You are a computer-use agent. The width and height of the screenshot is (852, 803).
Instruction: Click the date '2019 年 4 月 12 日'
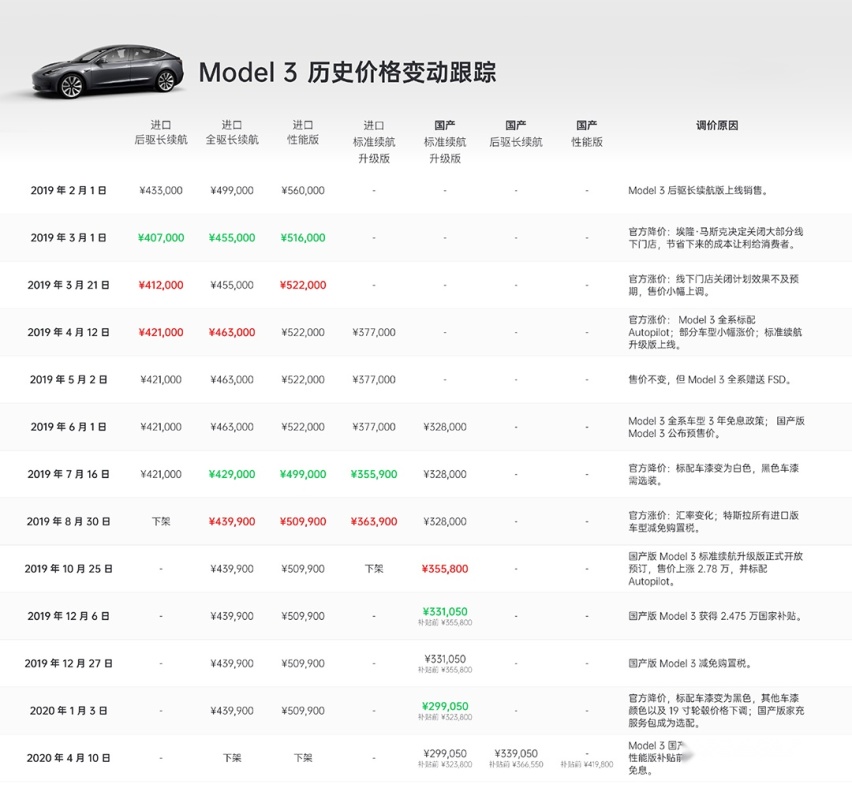(x=68, y=333)
